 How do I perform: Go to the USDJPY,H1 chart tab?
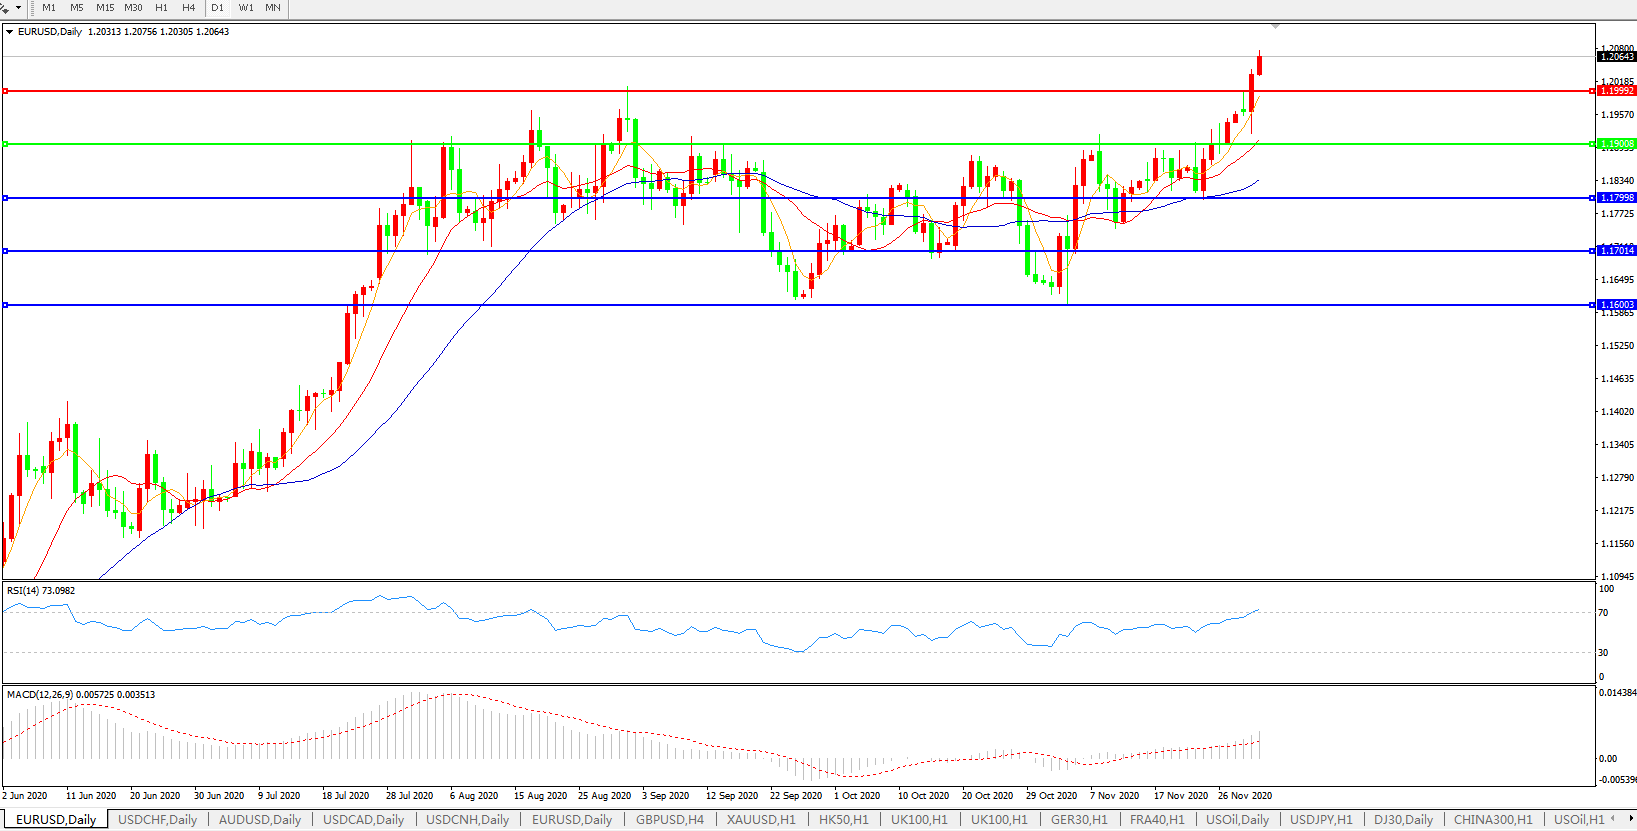click(1320, 820)
